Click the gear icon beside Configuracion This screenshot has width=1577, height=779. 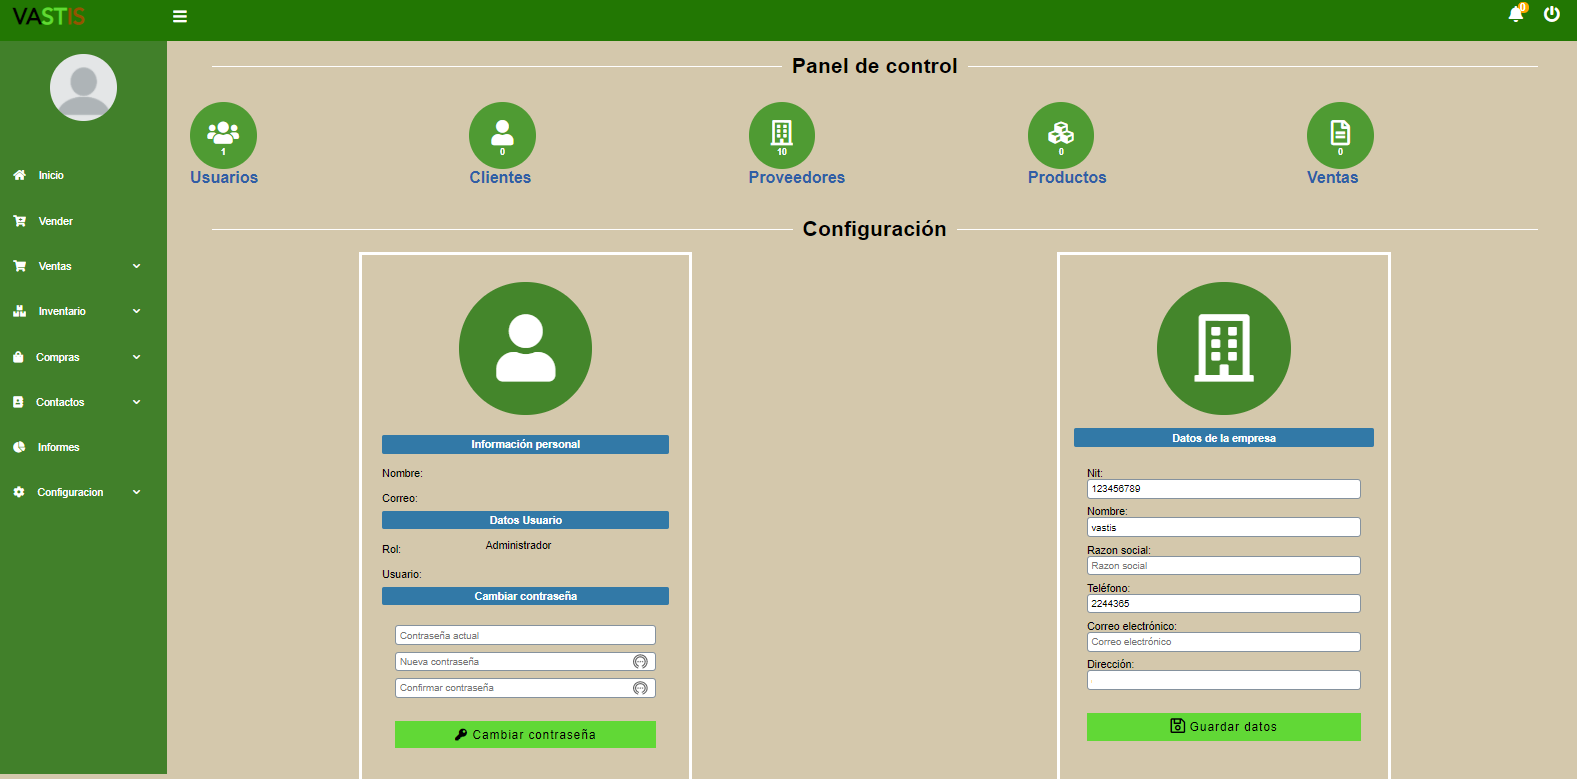19,492
